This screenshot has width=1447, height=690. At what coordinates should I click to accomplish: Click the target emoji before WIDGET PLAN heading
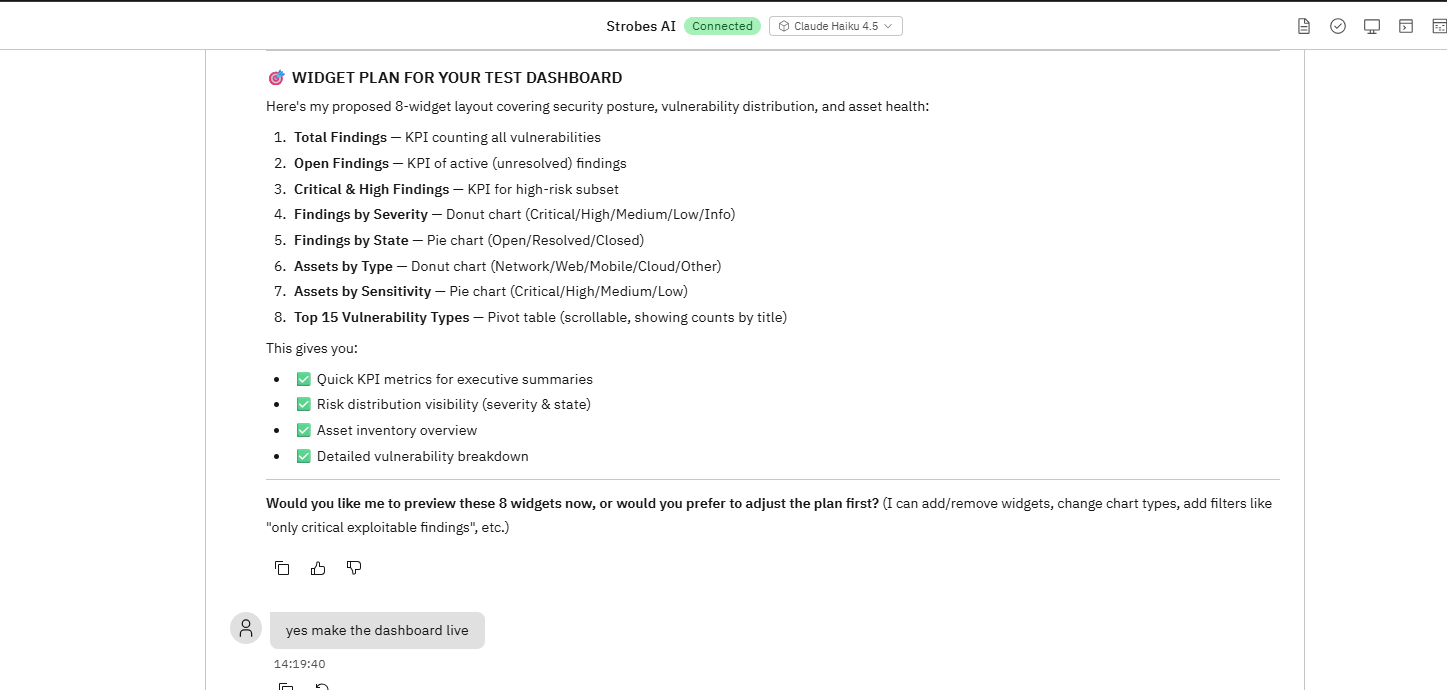[x=276, y=78]
